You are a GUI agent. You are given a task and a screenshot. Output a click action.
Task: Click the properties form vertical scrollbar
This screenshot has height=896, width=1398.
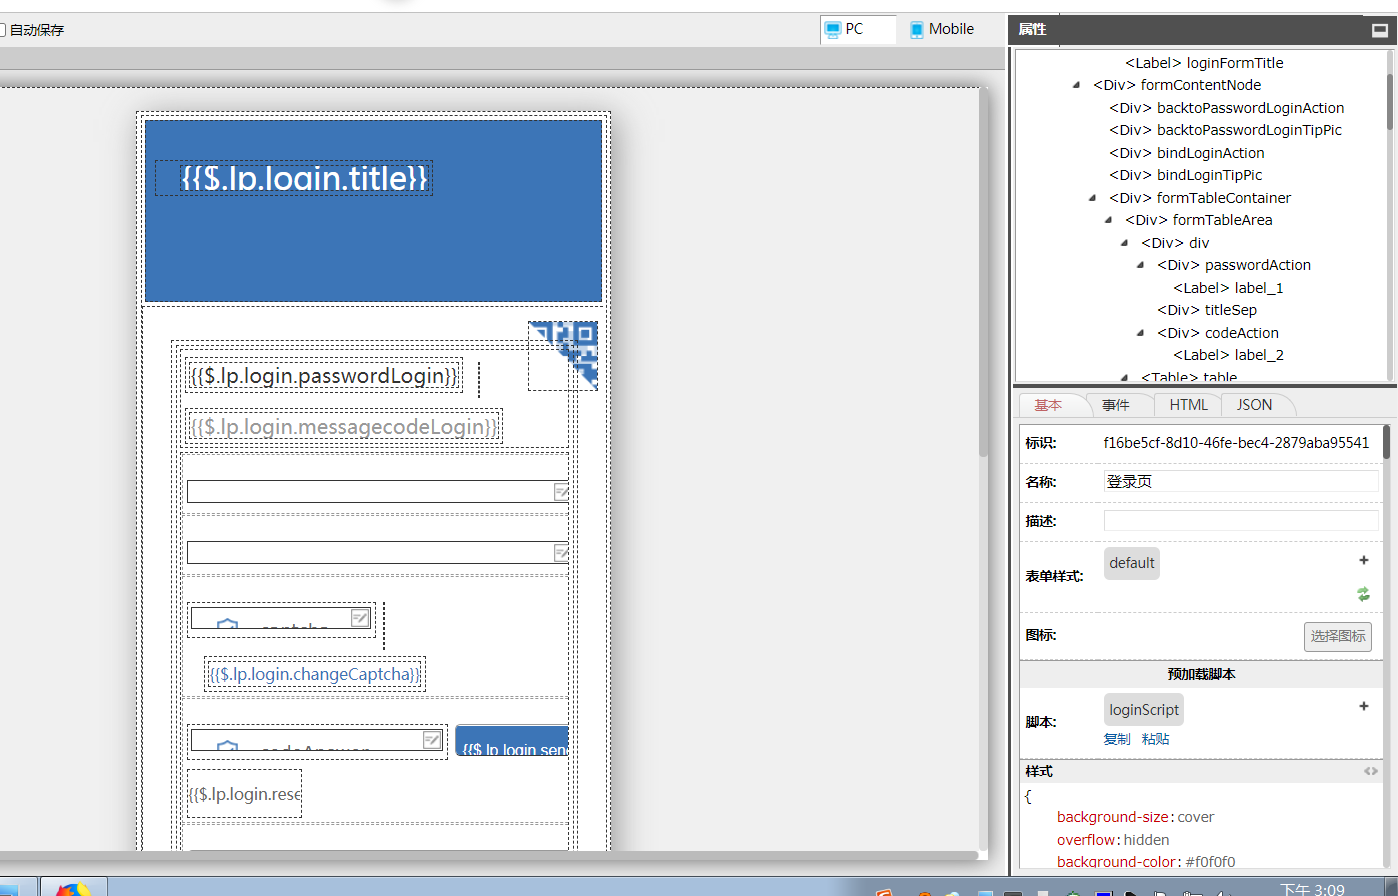[x=1386, y=442]
